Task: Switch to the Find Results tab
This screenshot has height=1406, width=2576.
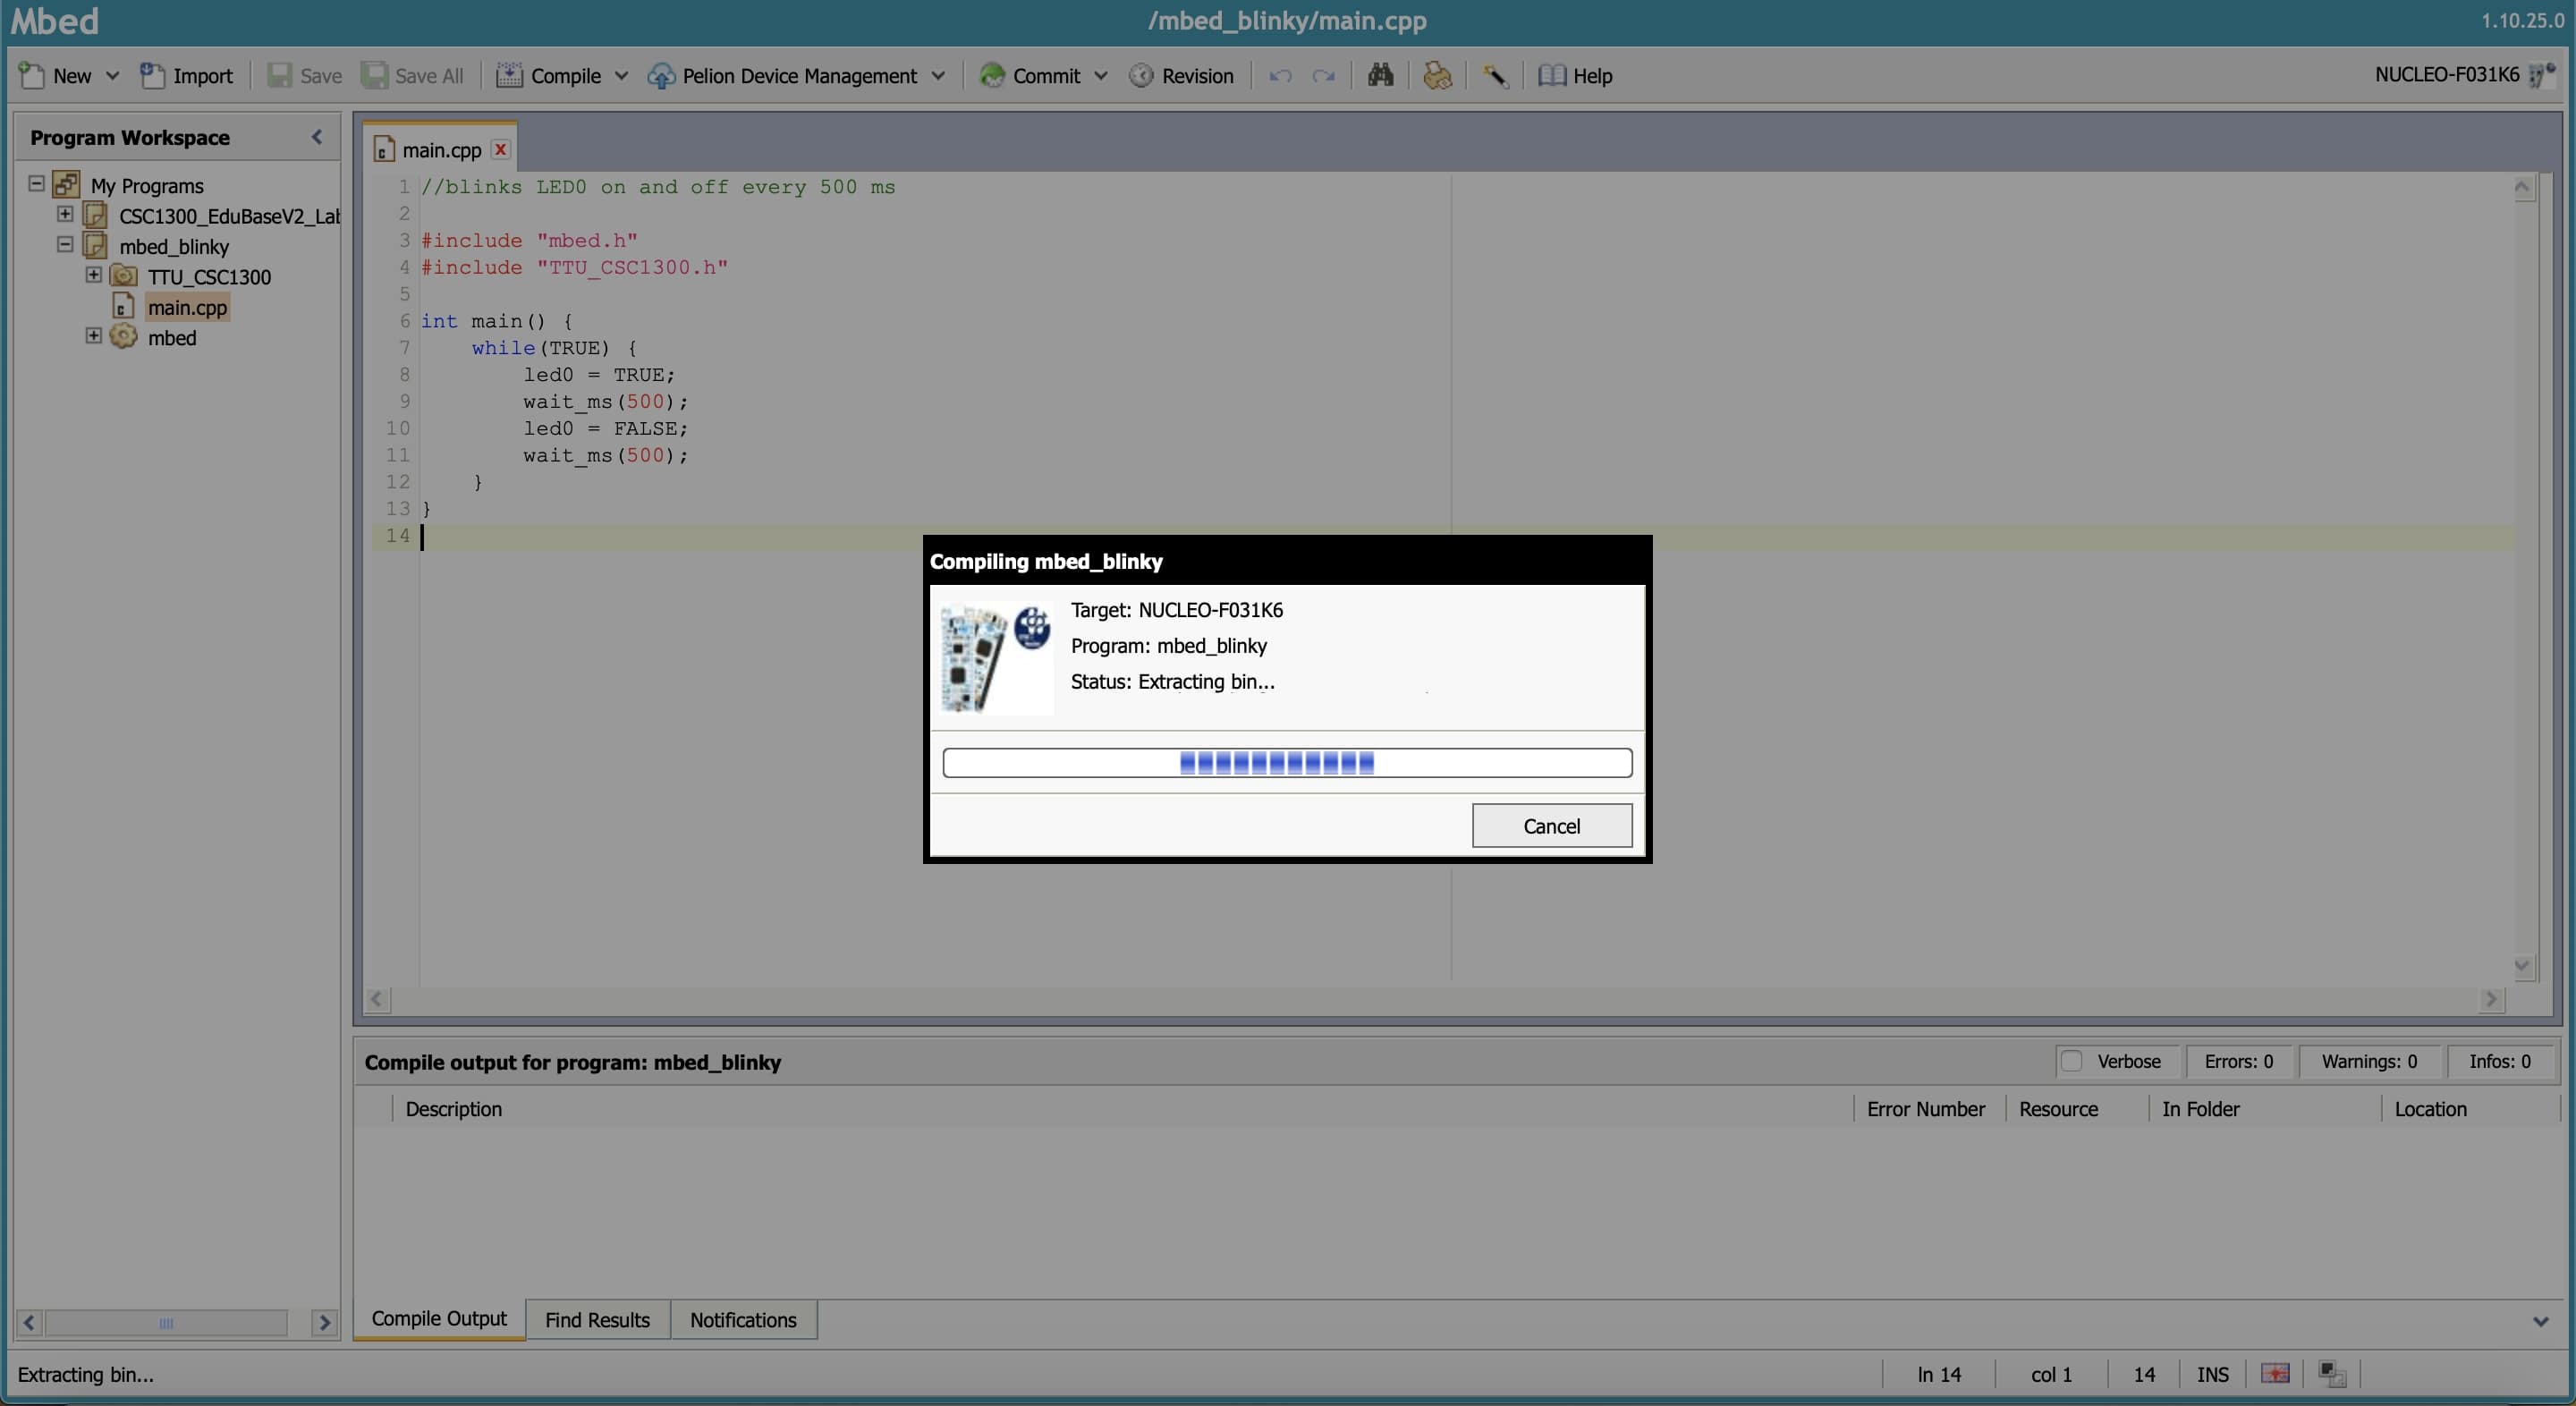Action: point(597,1319)
